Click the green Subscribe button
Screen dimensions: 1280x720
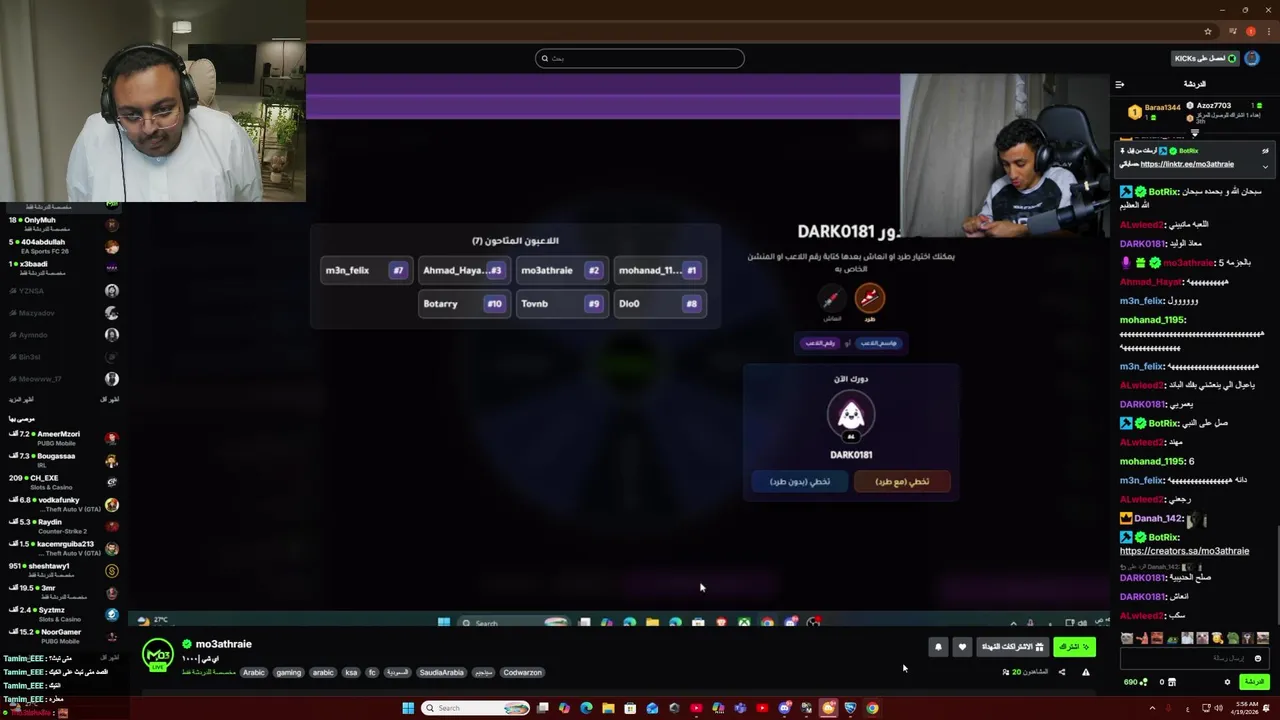tap(1075, 647)
